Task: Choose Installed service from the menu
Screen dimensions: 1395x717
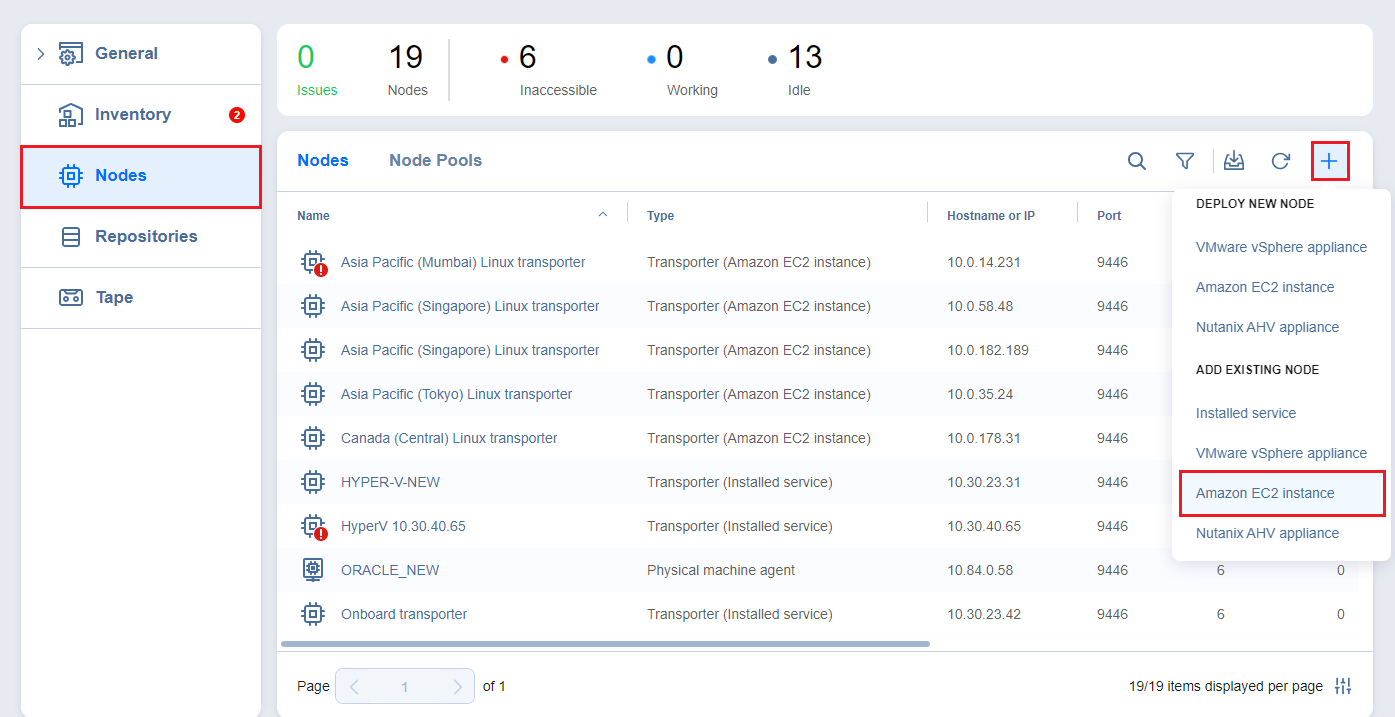Action: 1245,413
